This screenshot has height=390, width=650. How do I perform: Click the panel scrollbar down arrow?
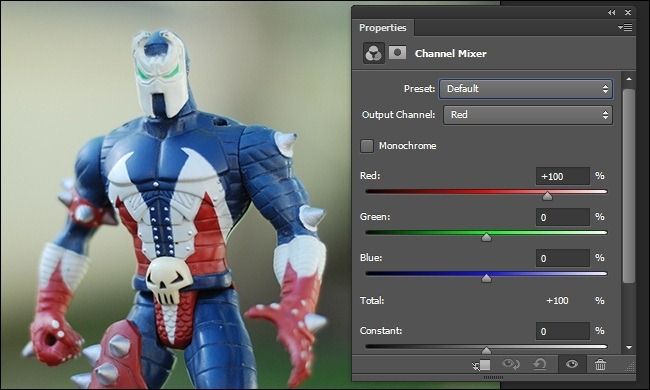click(x=629, y=347)
